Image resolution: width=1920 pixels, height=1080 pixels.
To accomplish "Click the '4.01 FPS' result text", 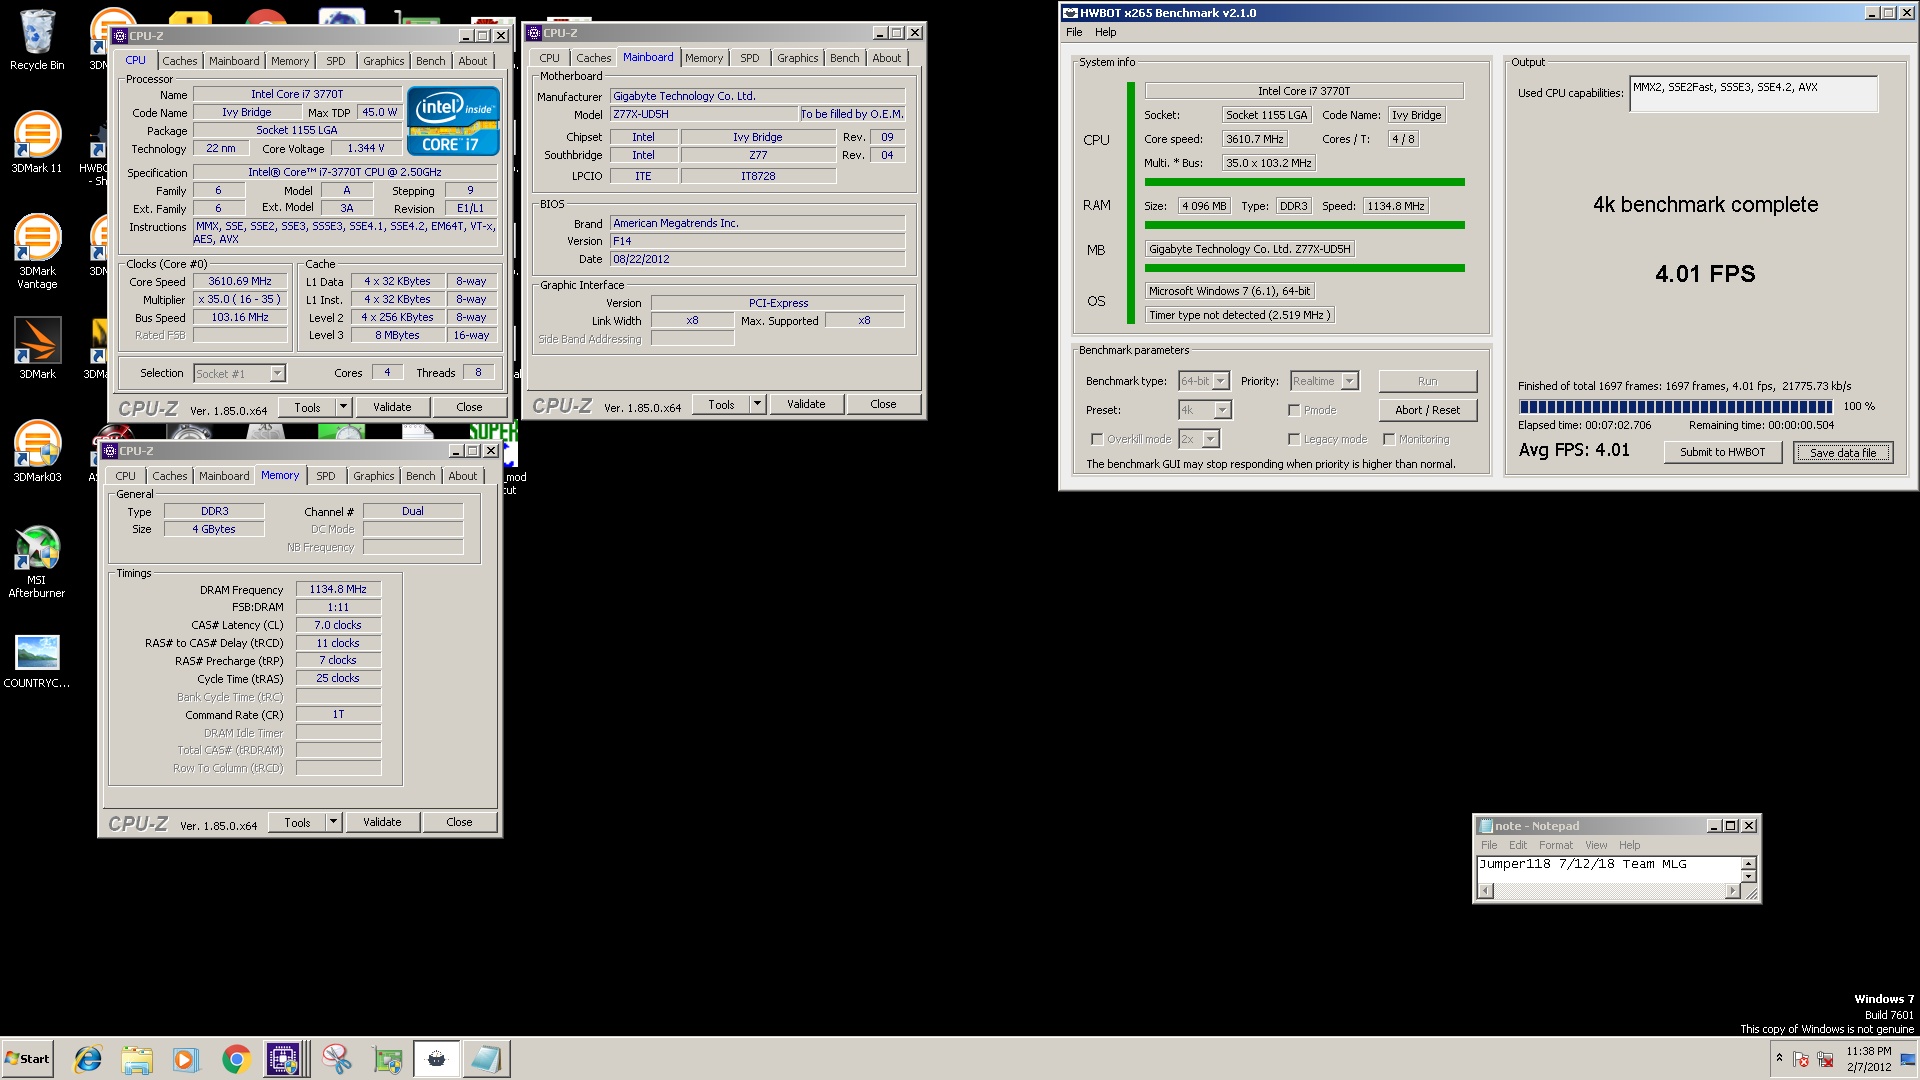I will pyautogui.click(x=1705, y=274).
